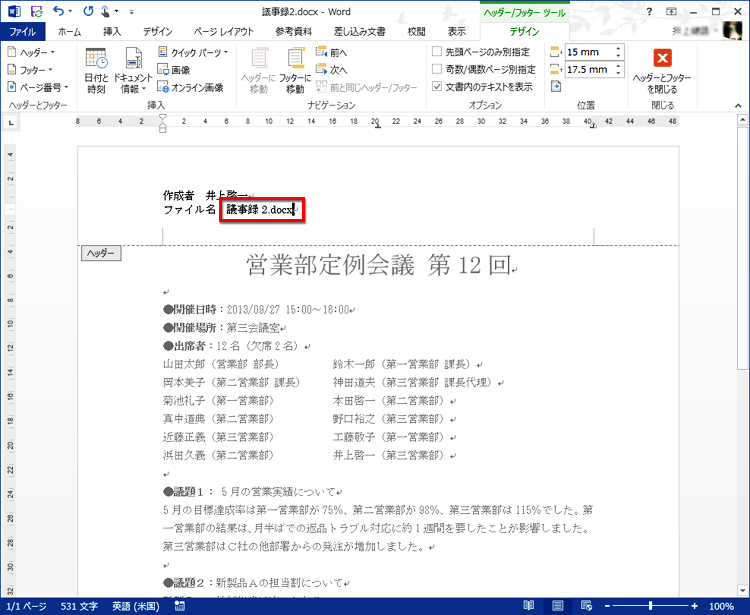
Task: Uncheck 文書内のテキストを表示
Action: [x=437, y=87]
